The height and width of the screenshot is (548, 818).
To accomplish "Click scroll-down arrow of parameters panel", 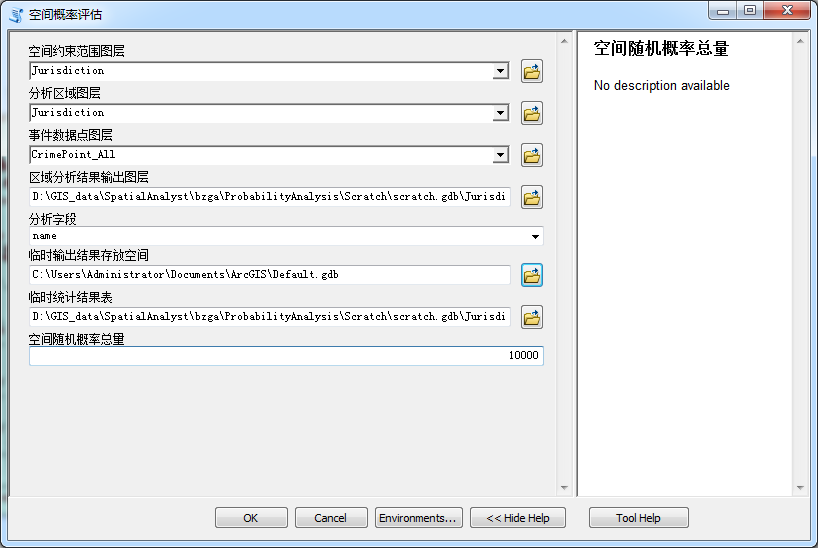I will (x=564, y=488).
